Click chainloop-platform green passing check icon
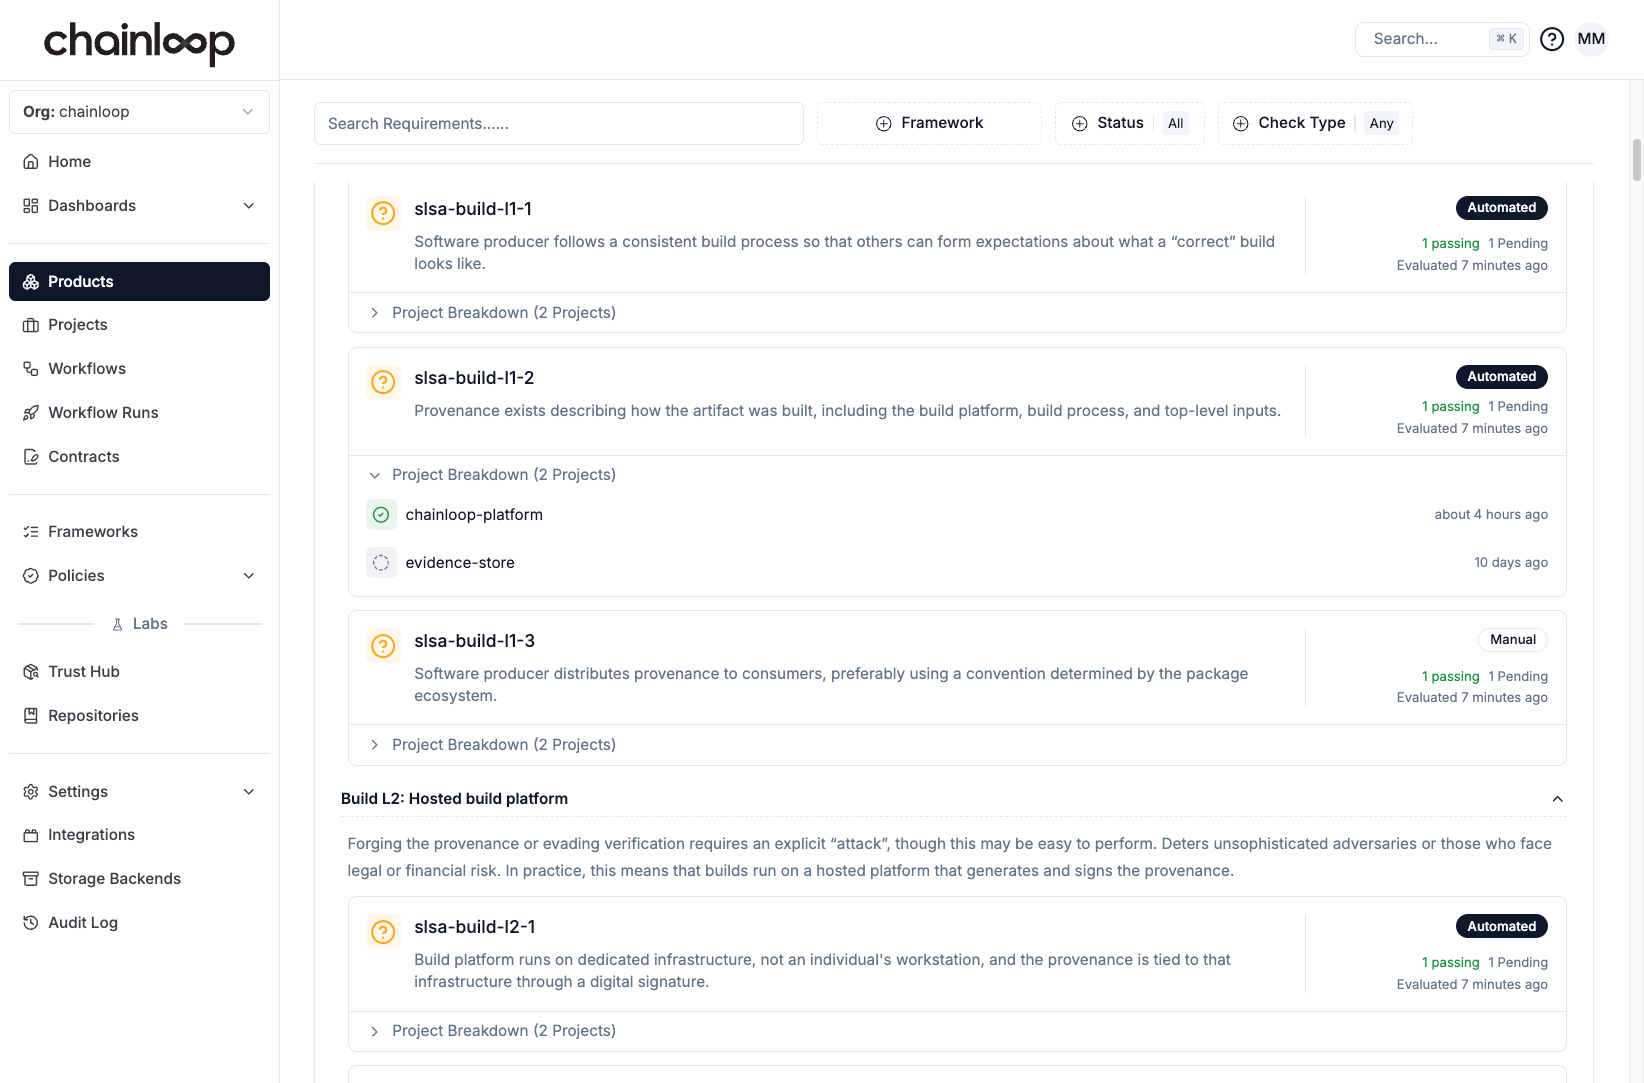Viewport: 1644px width, 1083px height. 381,515
